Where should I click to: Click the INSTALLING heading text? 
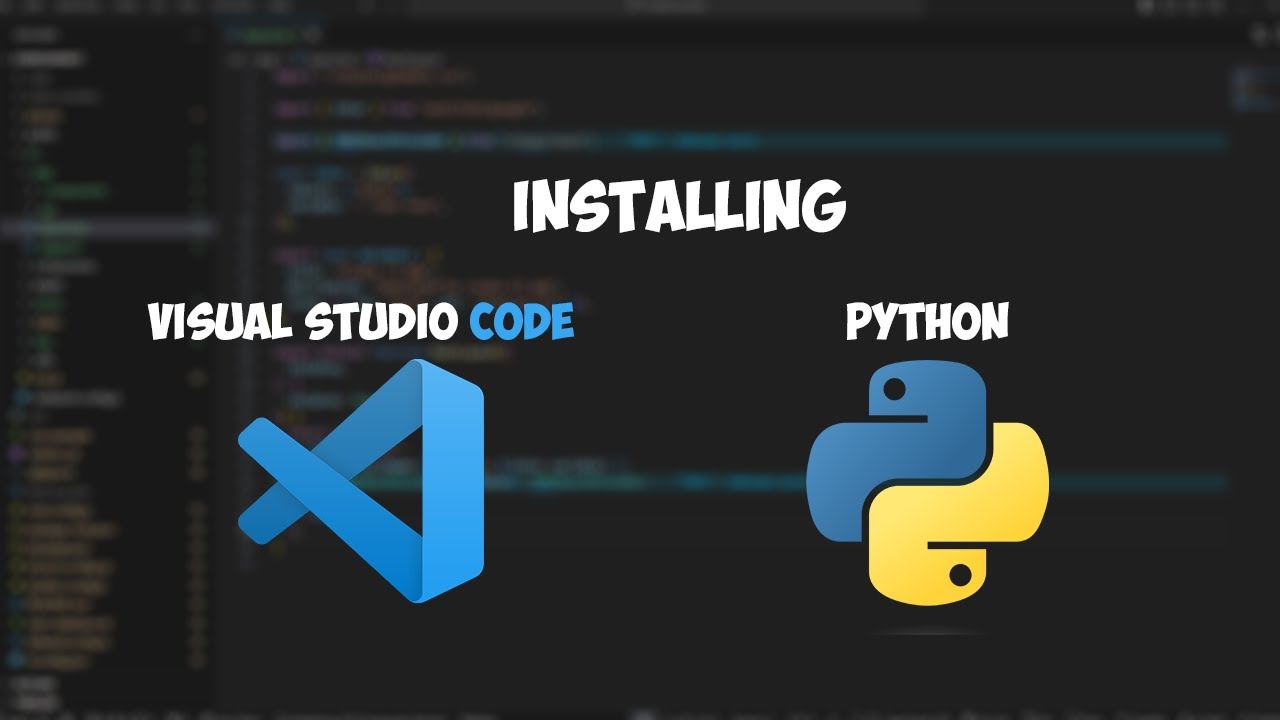[680, 208]
